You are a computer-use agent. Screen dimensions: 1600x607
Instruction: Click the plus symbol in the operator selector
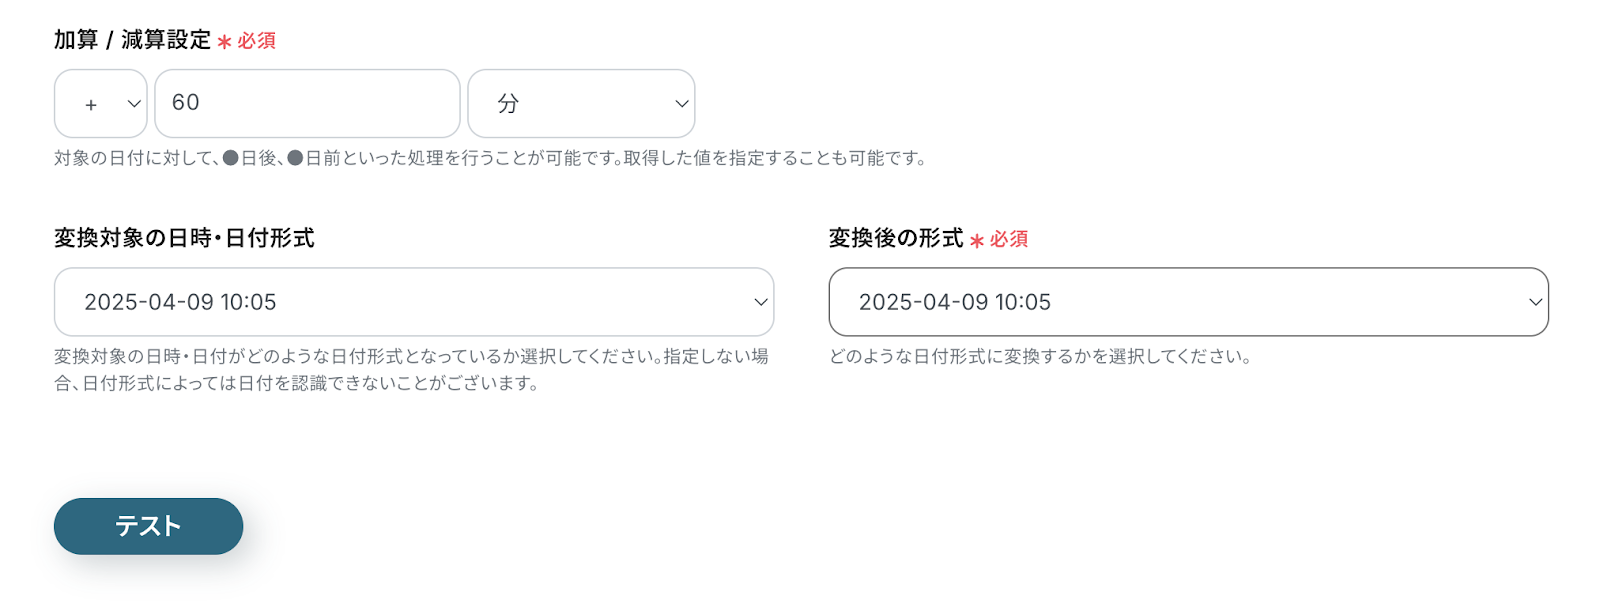[91, 104]
